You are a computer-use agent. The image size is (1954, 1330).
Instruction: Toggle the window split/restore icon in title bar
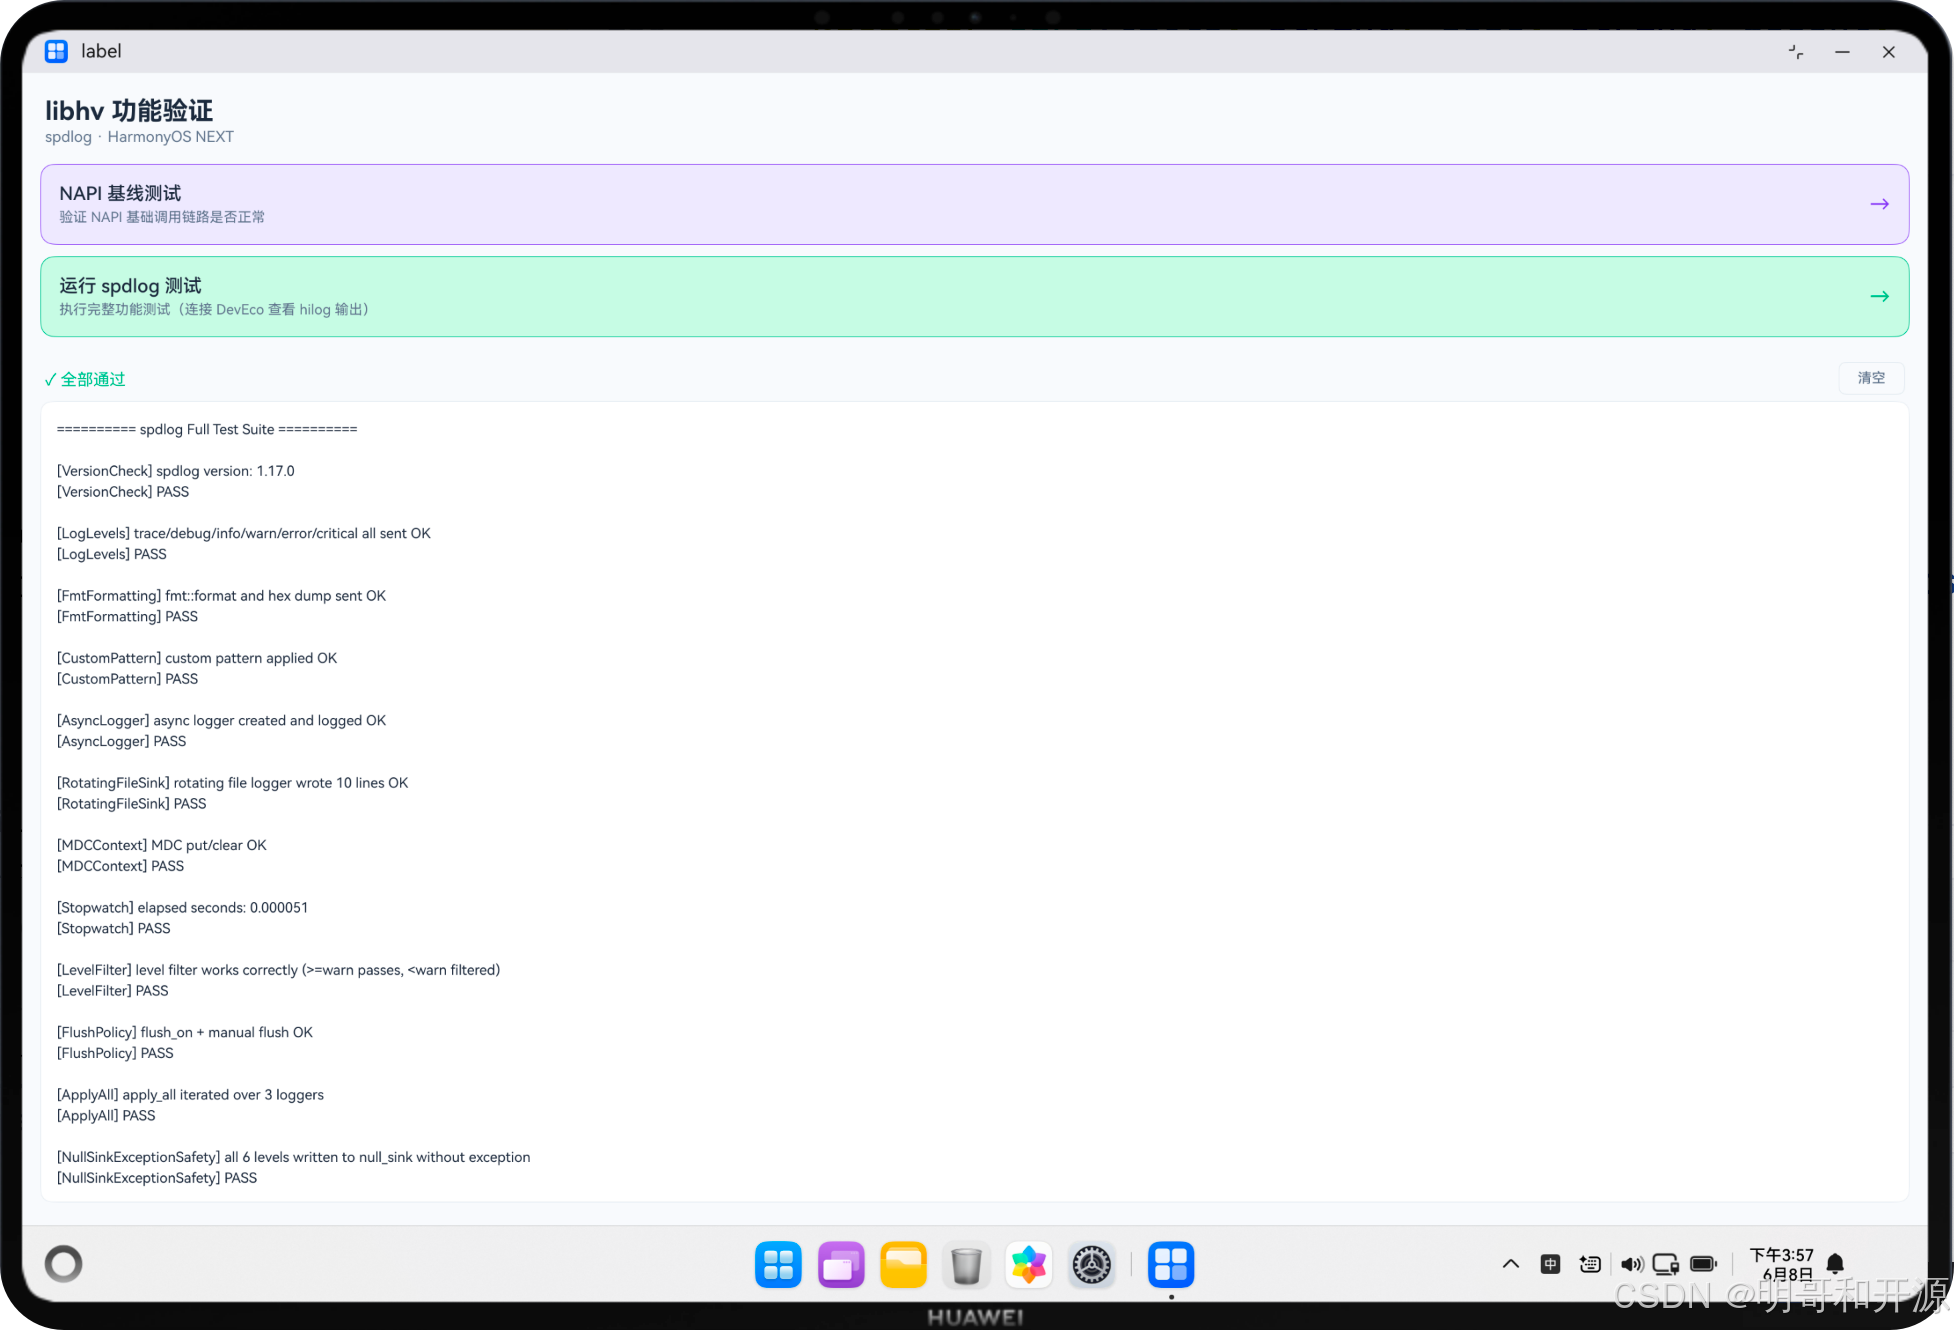coord(1796,52)
